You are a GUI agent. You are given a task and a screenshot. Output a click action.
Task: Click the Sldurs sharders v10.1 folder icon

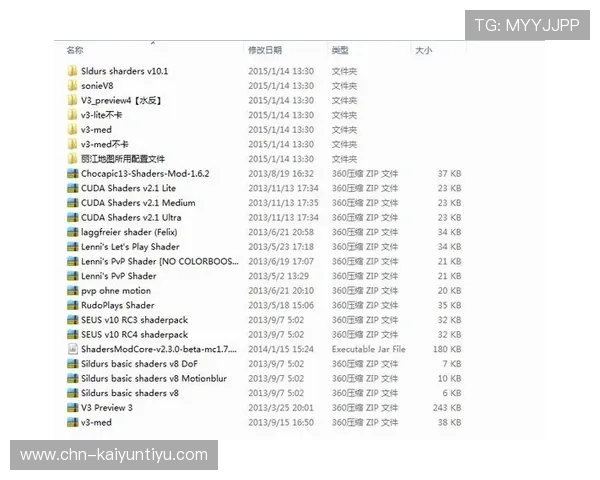pyautogui.click(x=72, y=71)
